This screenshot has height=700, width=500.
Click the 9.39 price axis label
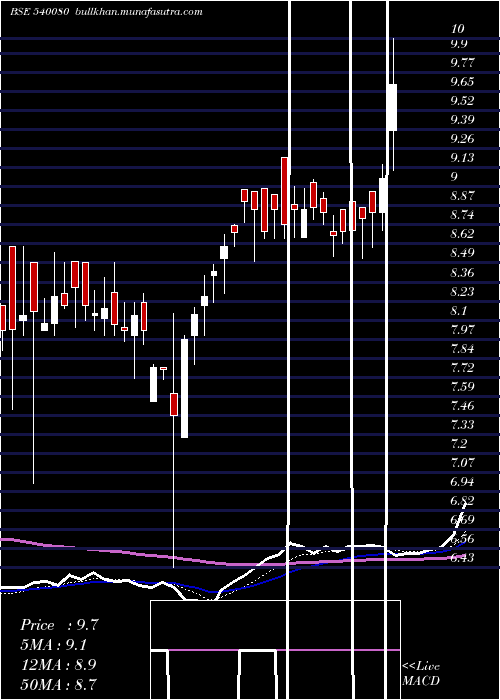462,120
